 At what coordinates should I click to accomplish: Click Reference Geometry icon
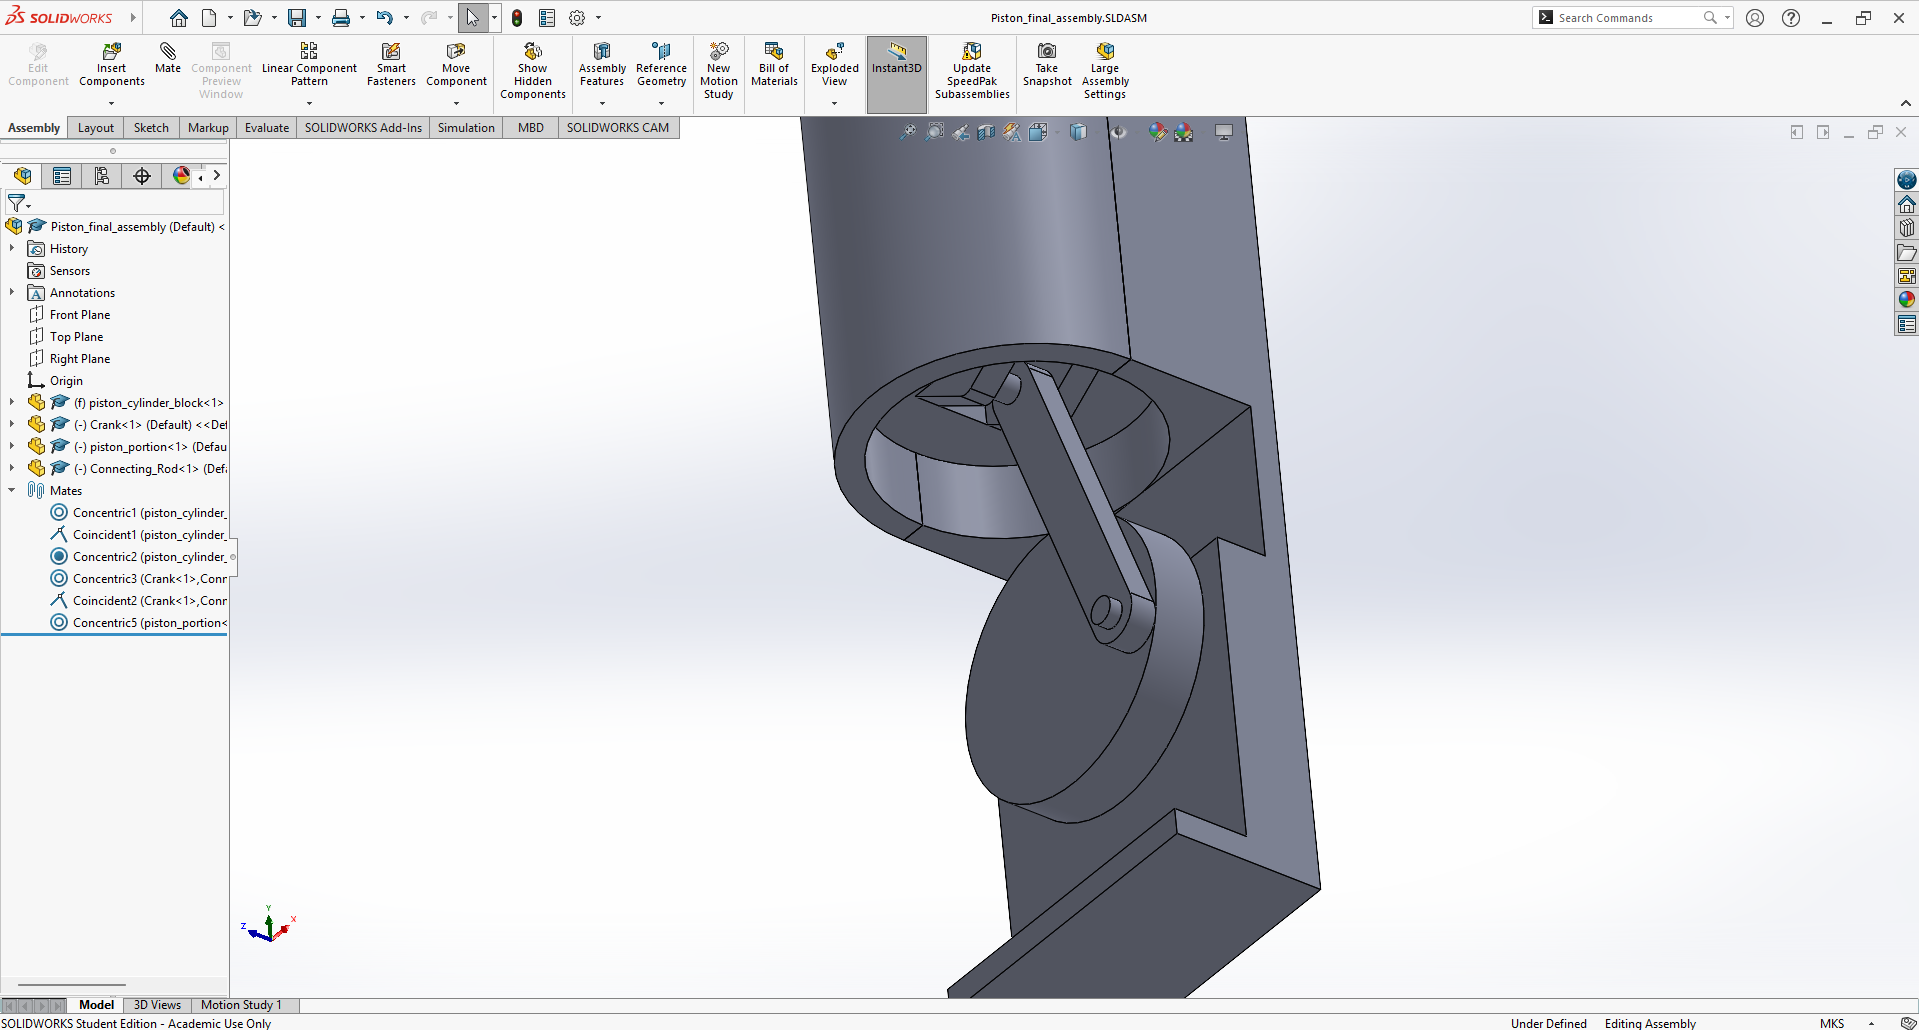point(661,64)
